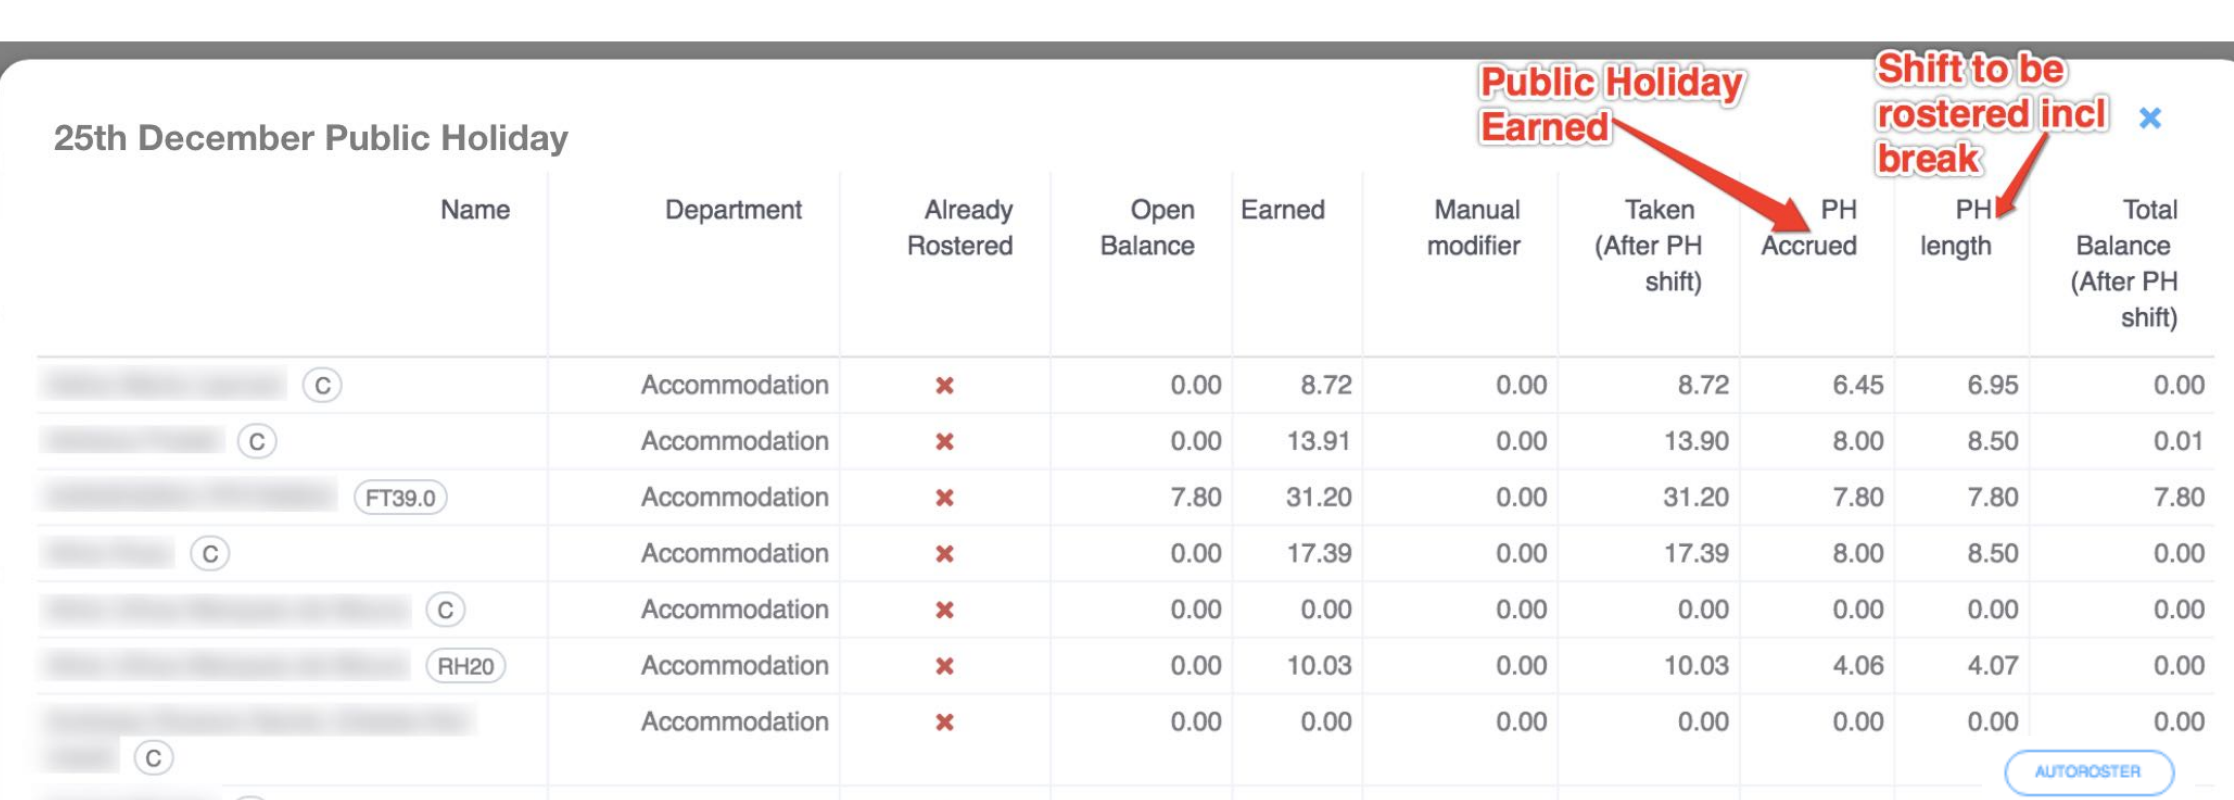Click red X in the row with 13.91 earned

(944, 441)
